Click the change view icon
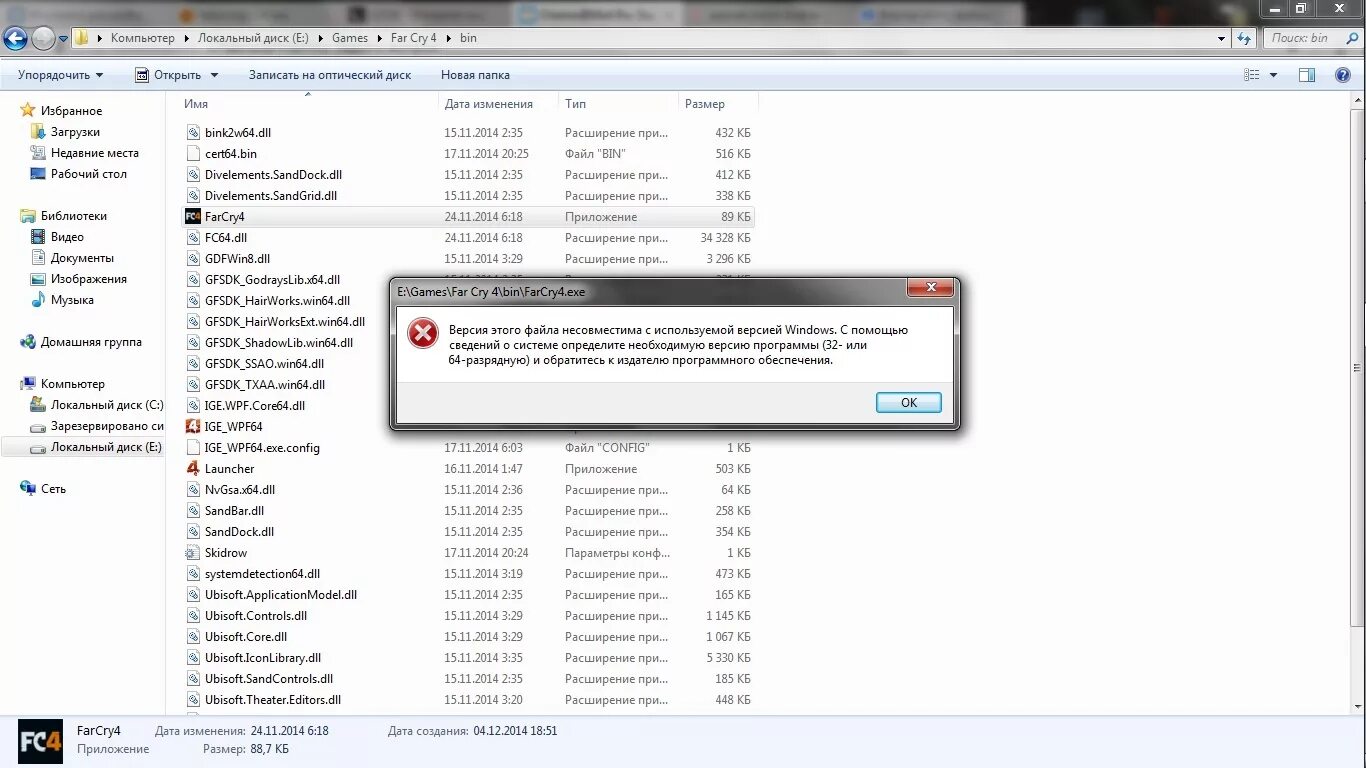This screenshot has height=768, width=1366. (1252, 75)
